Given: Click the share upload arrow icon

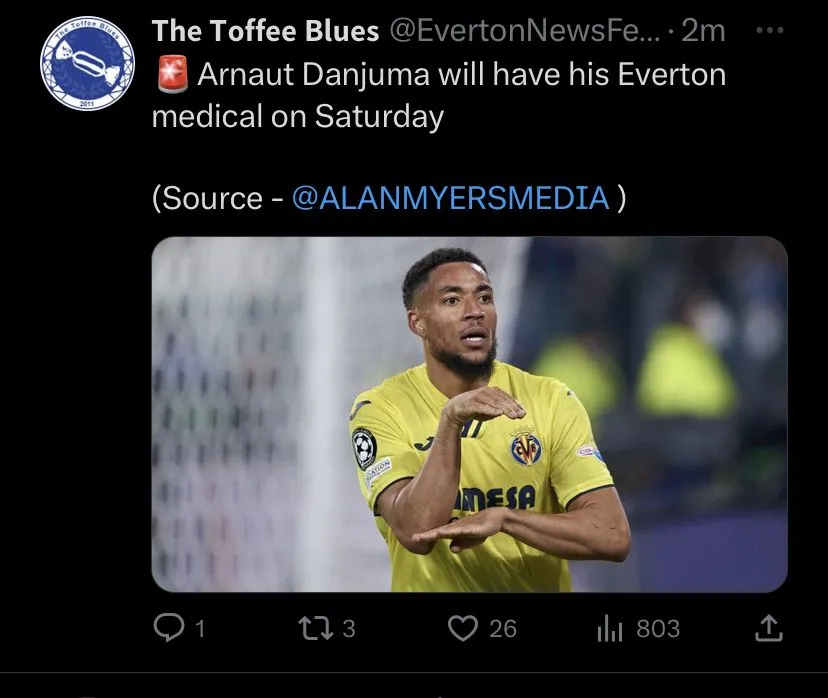Looking at the screenshot, I should tap(767, 628).
